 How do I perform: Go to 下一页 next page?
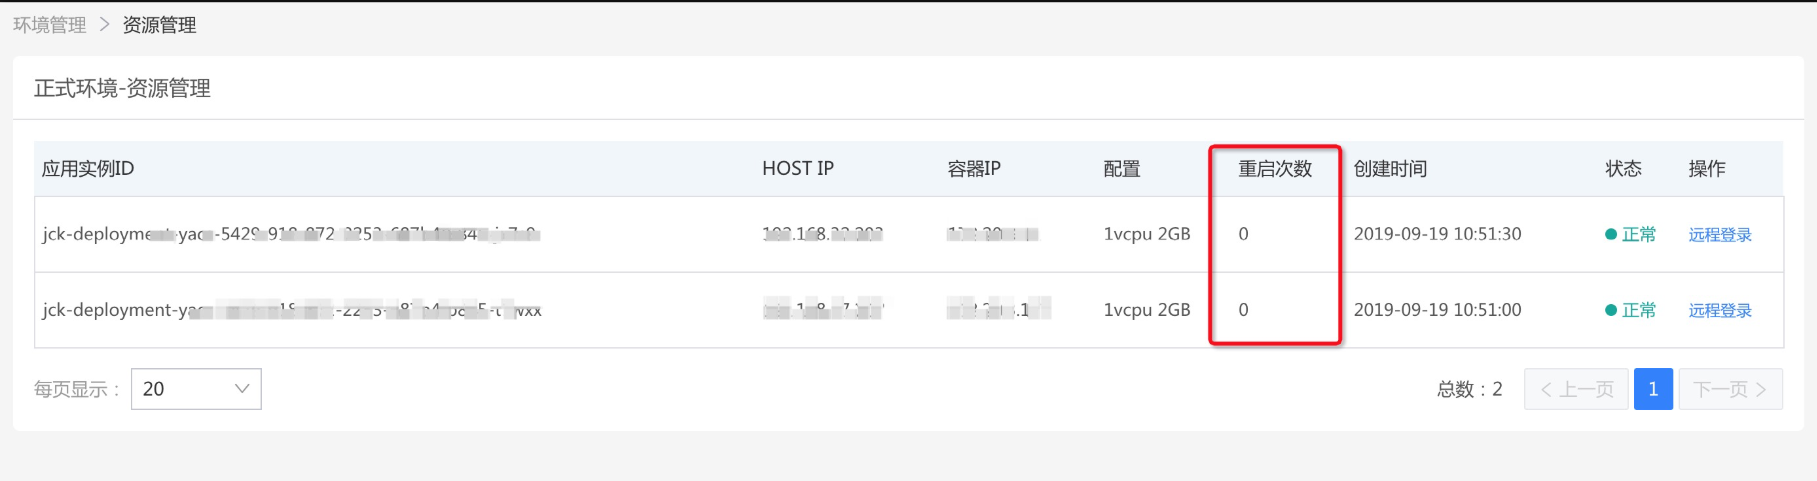1731,389
